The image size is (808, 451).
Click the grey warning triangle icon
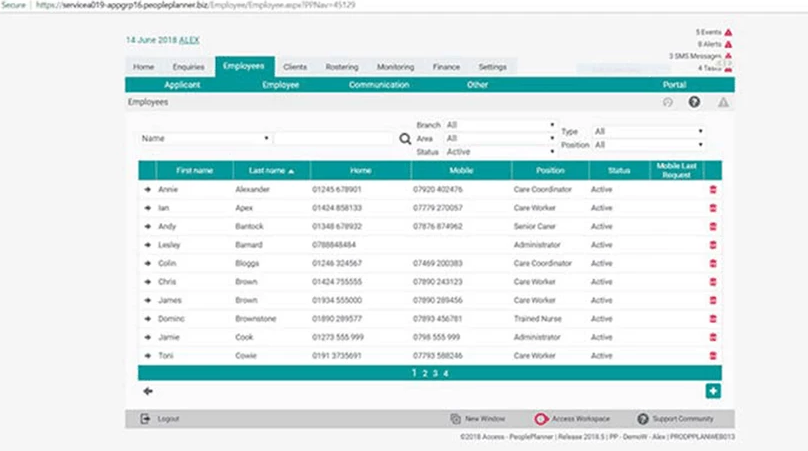coord(723,103)
